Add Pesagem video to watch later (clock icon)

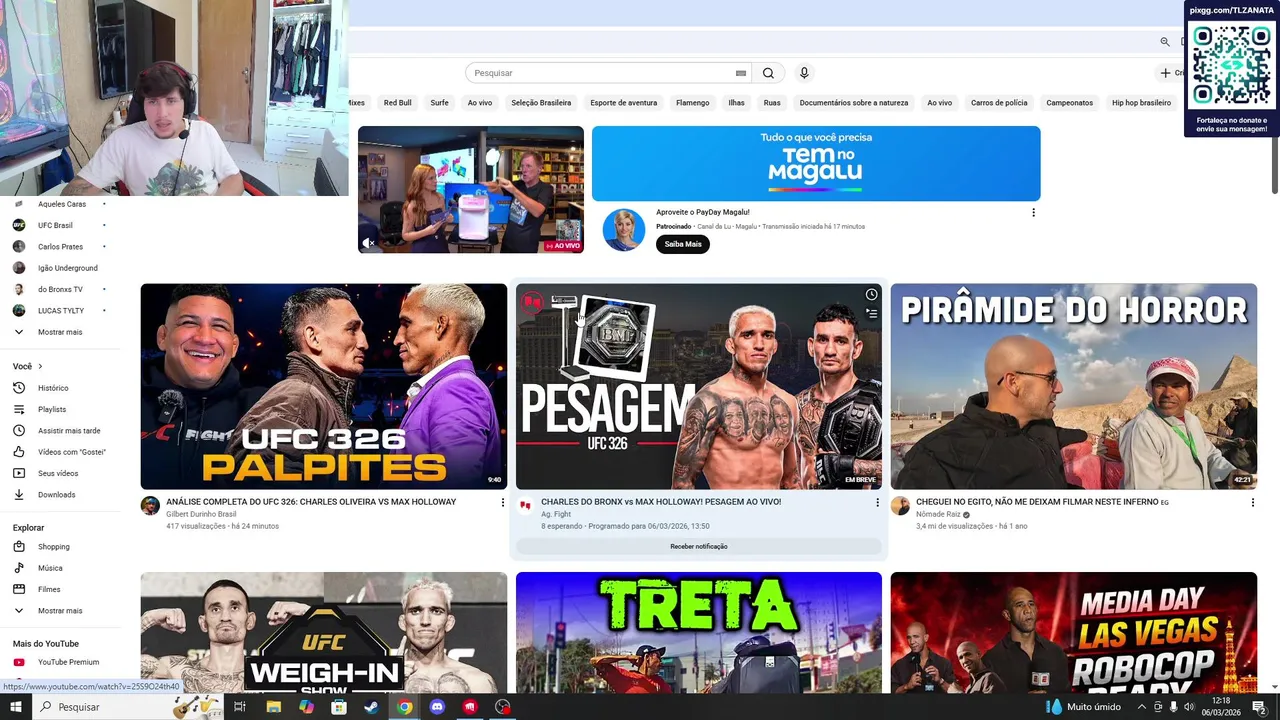(871, 294)
